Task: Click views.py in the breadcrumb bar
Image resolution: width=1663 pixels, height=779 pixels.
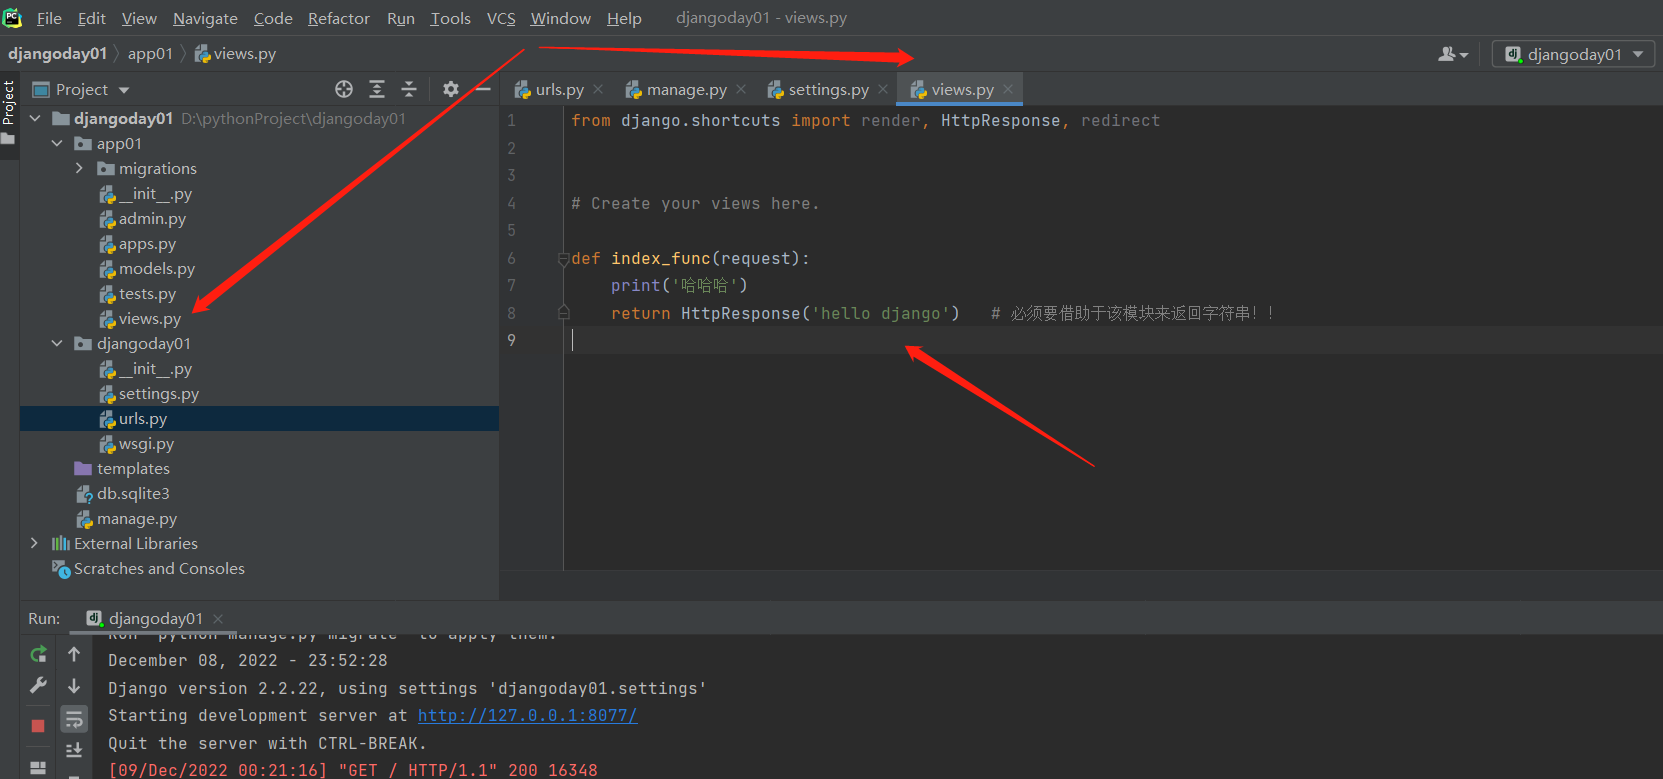Action: [235, 54]
